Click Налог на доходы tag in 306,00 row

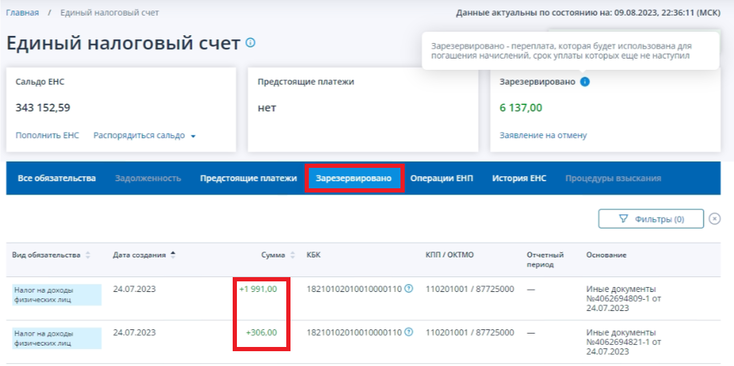(57, 338)
